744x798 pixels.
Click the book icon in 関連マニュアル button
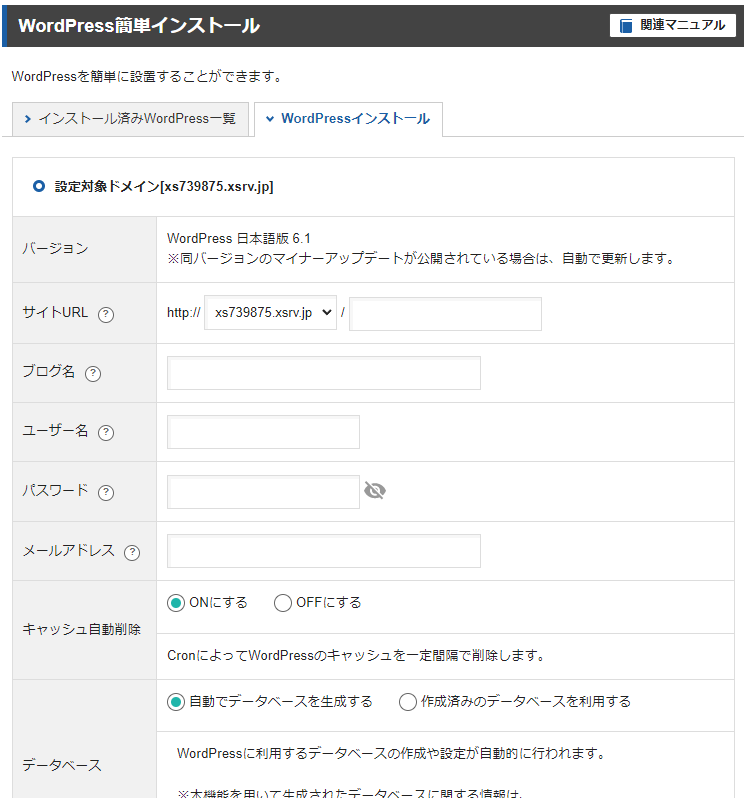point(626,26)
